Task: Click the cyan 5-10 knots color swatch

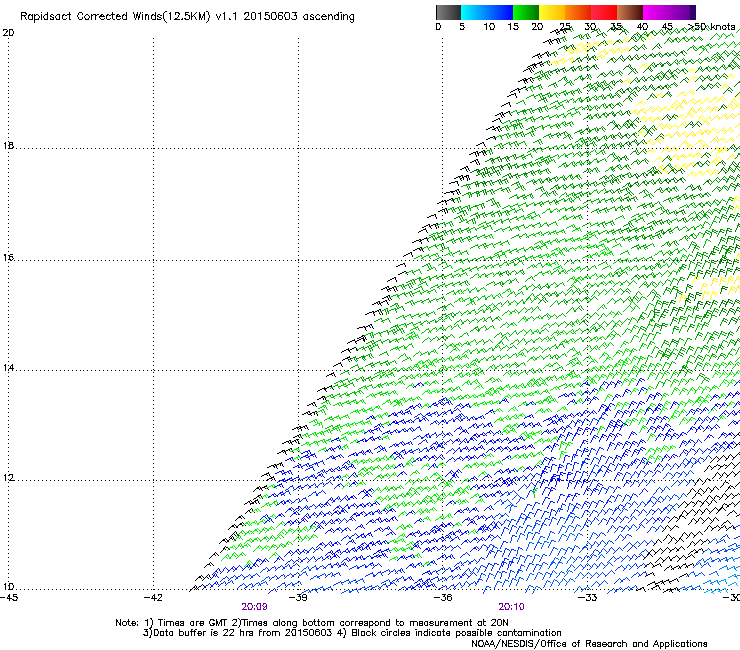Action: (x=473, y=12)
